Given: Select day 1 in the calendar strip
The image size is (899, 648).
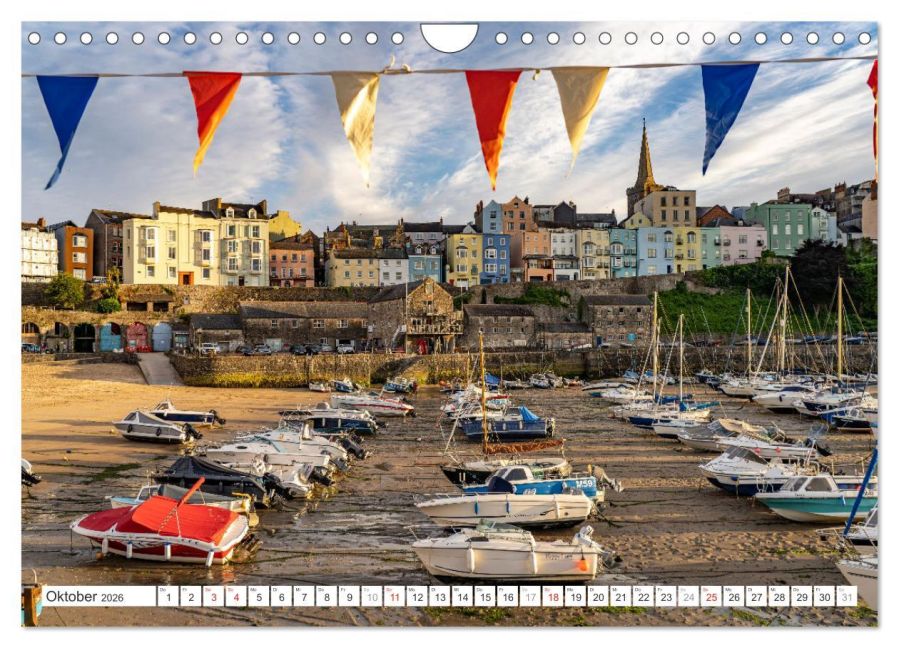Looking at the screenshot, I should tap(168, 596).
